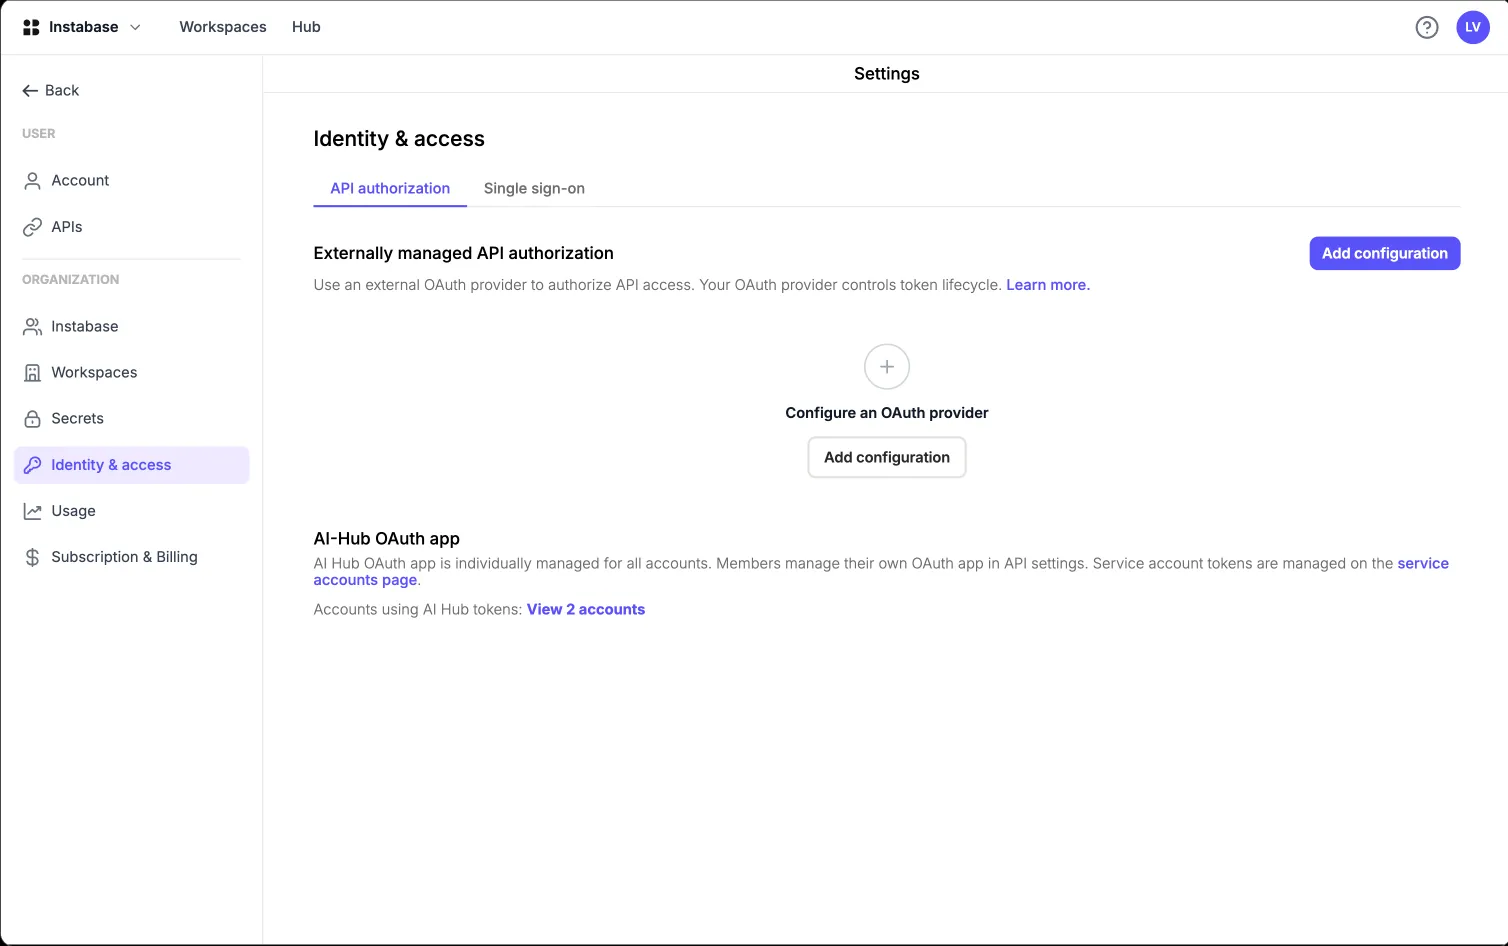Click the Configure an OAuth provider text

click(887, 413)
